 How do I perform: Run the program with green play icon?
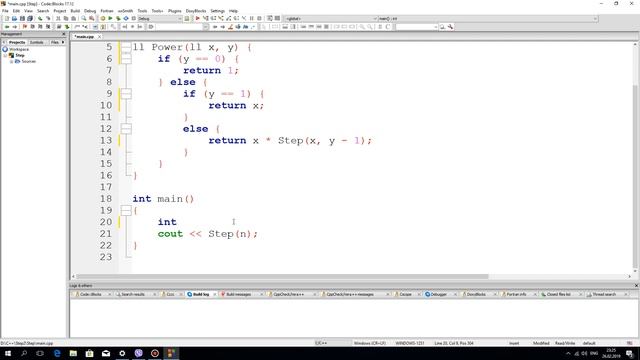click(110, 18)
